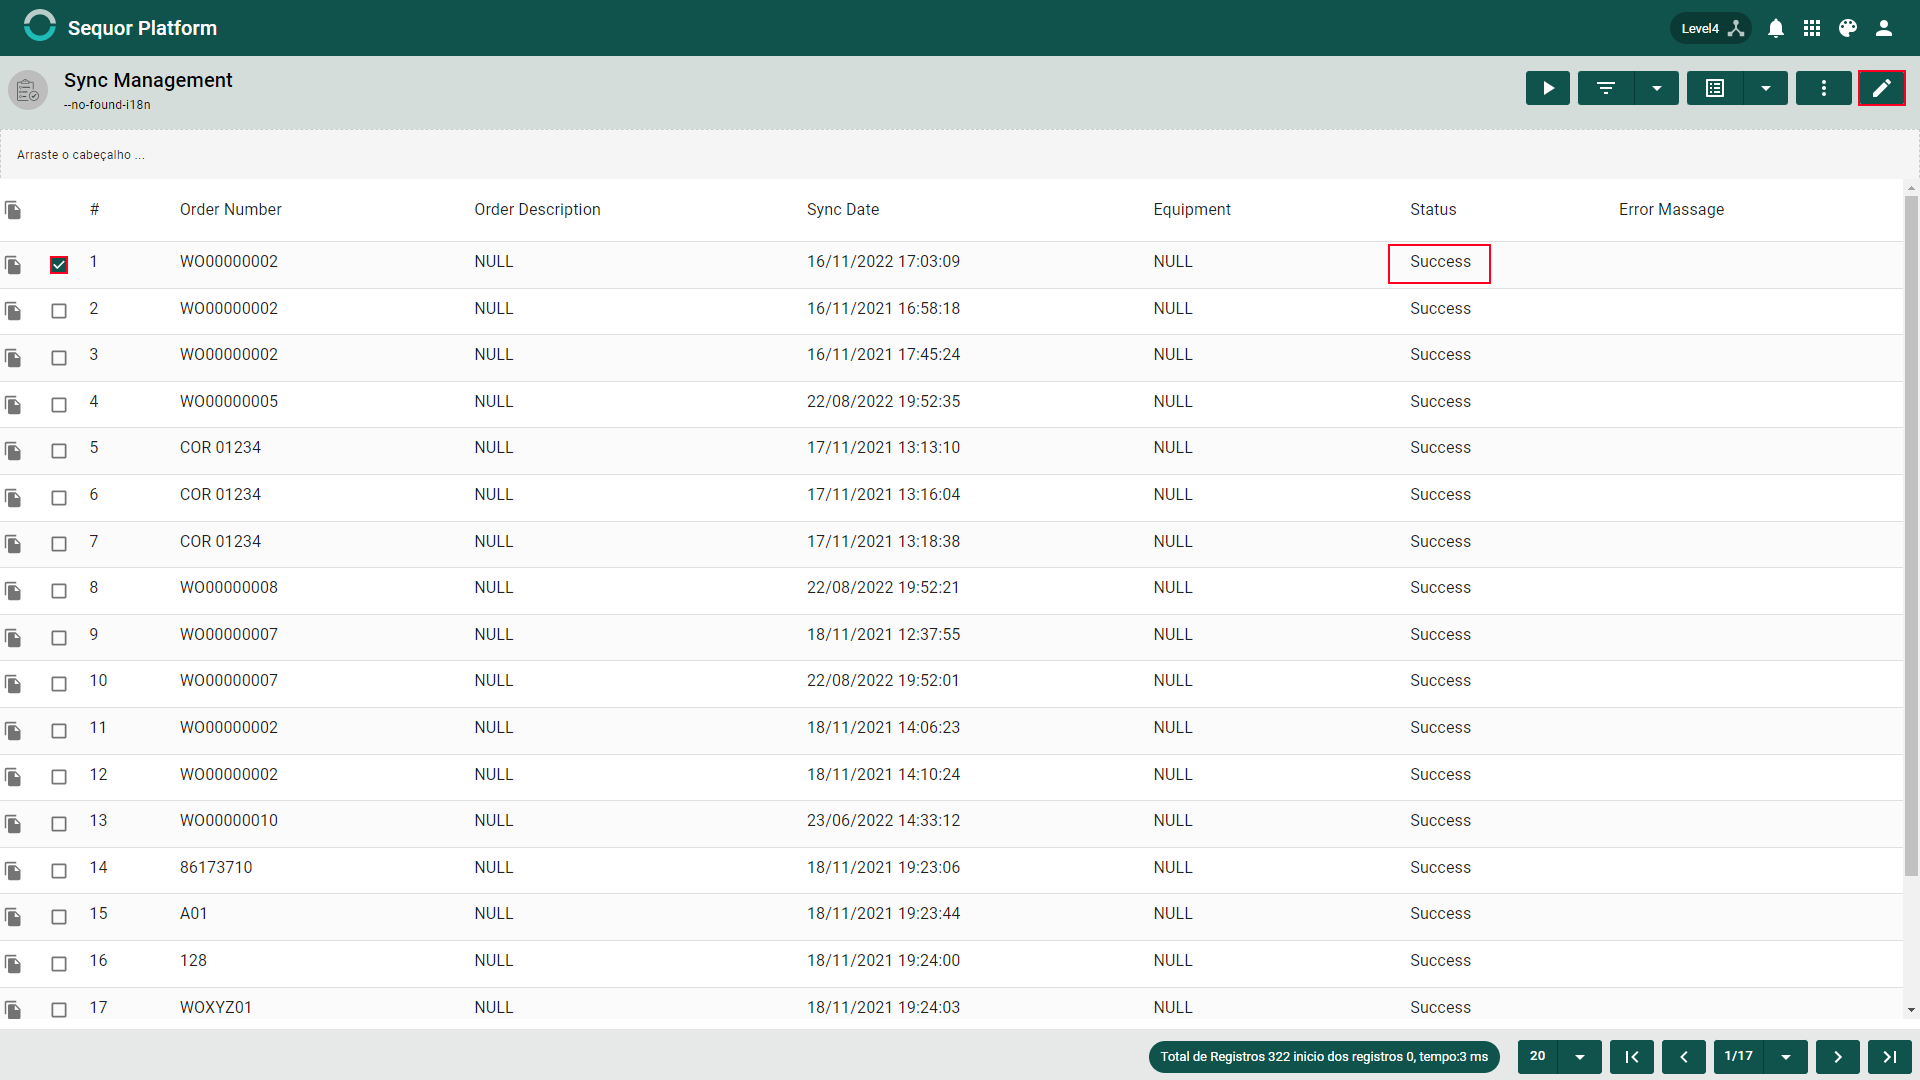Select row 5 COR 01234 checkbox
1920x1080 pixels.
click(x=59, y=451)
